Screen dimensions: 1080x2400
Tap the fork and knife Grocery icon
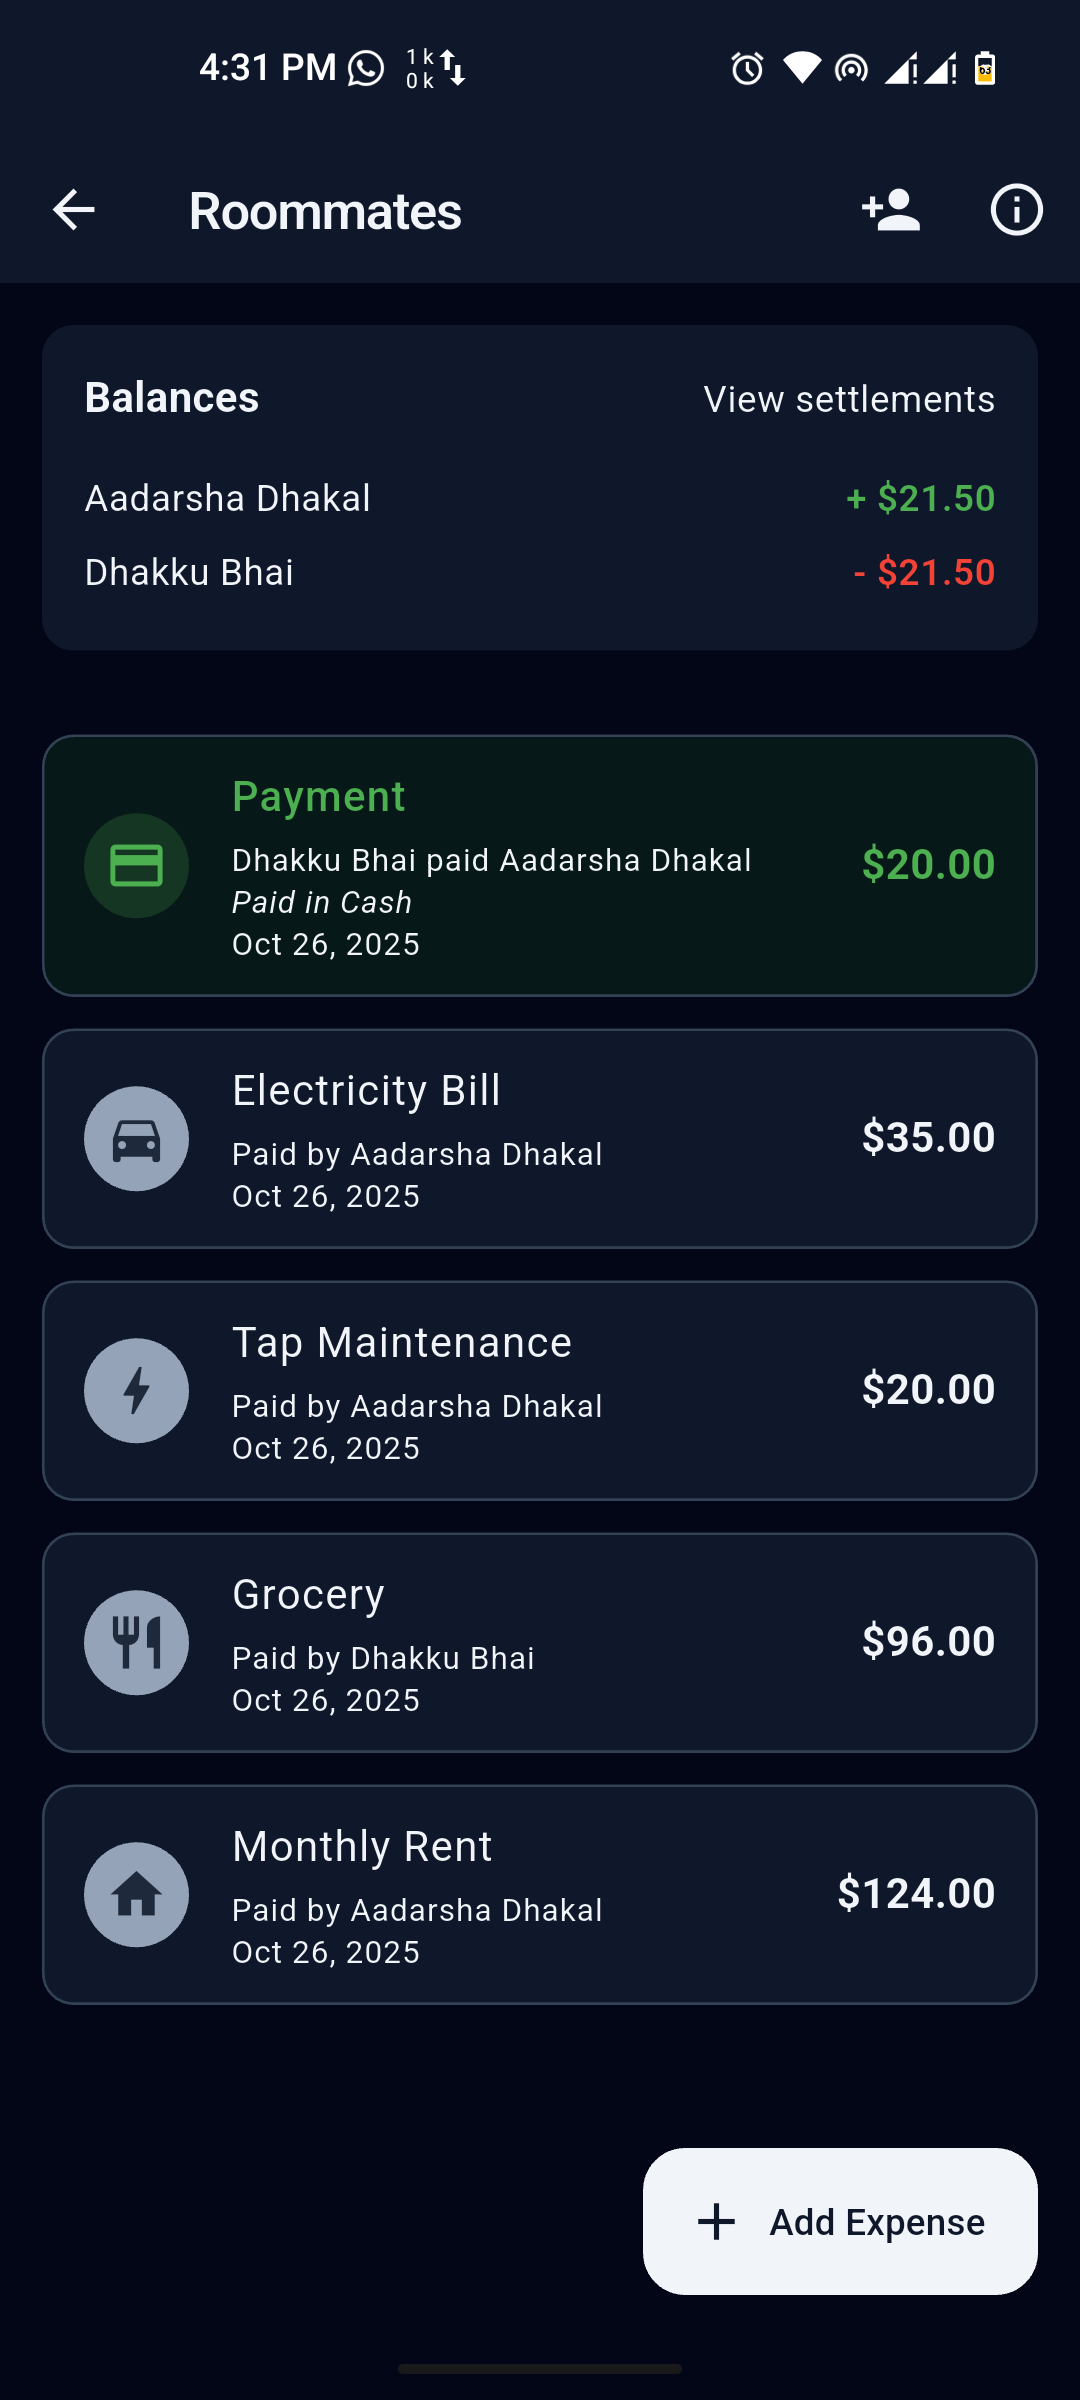[x=137, y=1643]
